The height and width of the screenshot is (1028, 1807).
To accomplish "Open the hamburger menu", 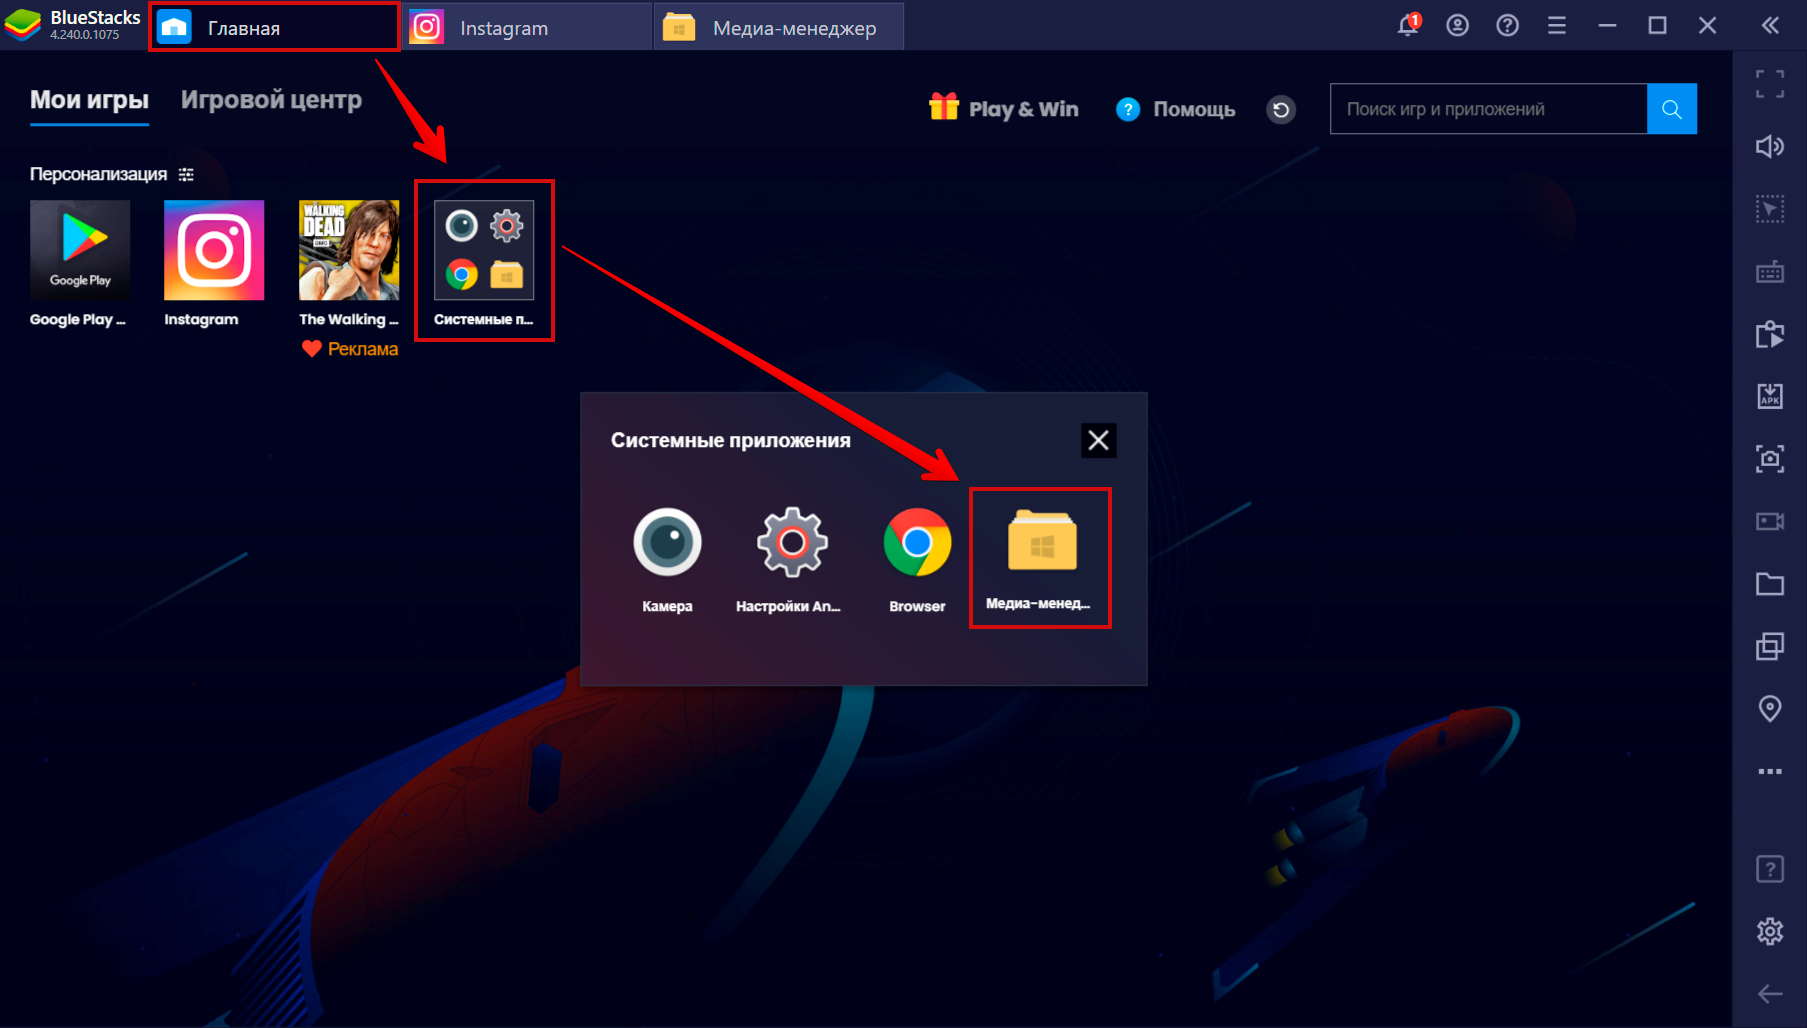I will pyautogui.click(x=1557, y=25).
